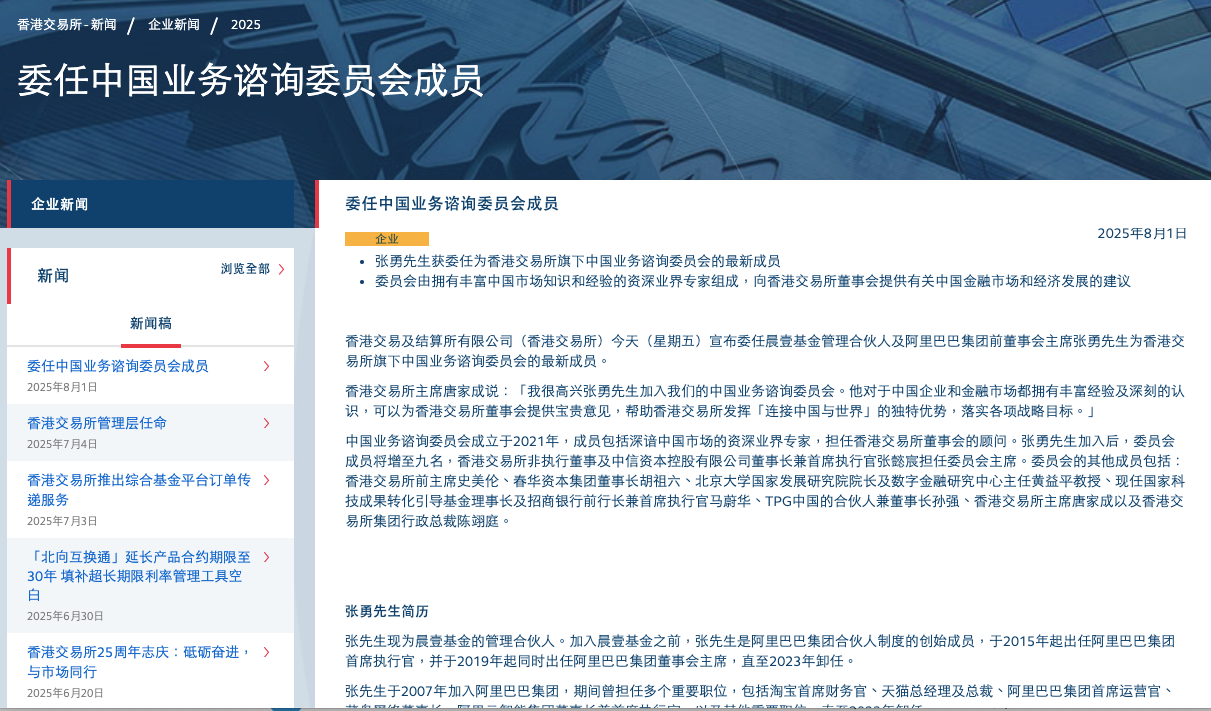
Task: Click arrow beside 25周年志庆 news item
Action: click(x=266, y=652)
